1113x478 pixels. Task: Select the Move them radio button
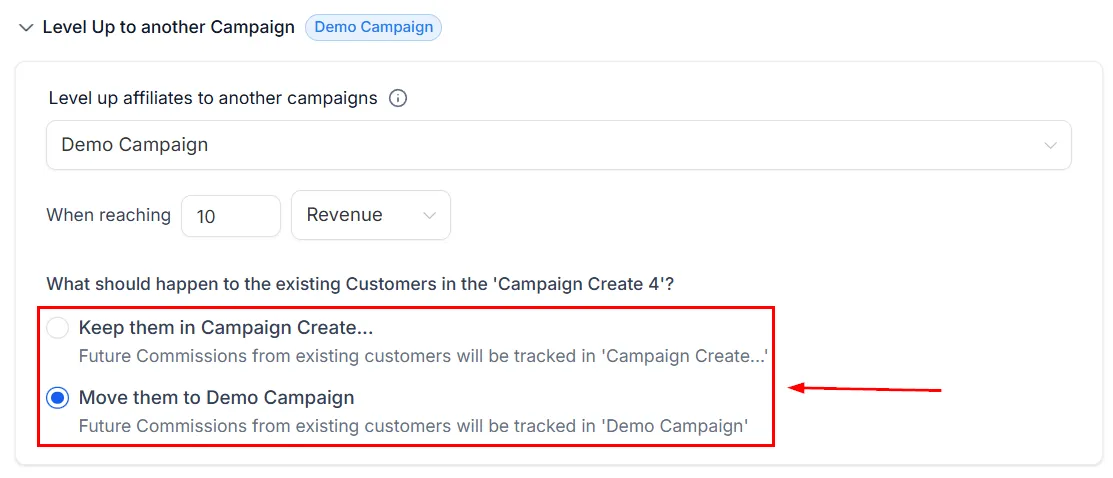click(57, 398)
